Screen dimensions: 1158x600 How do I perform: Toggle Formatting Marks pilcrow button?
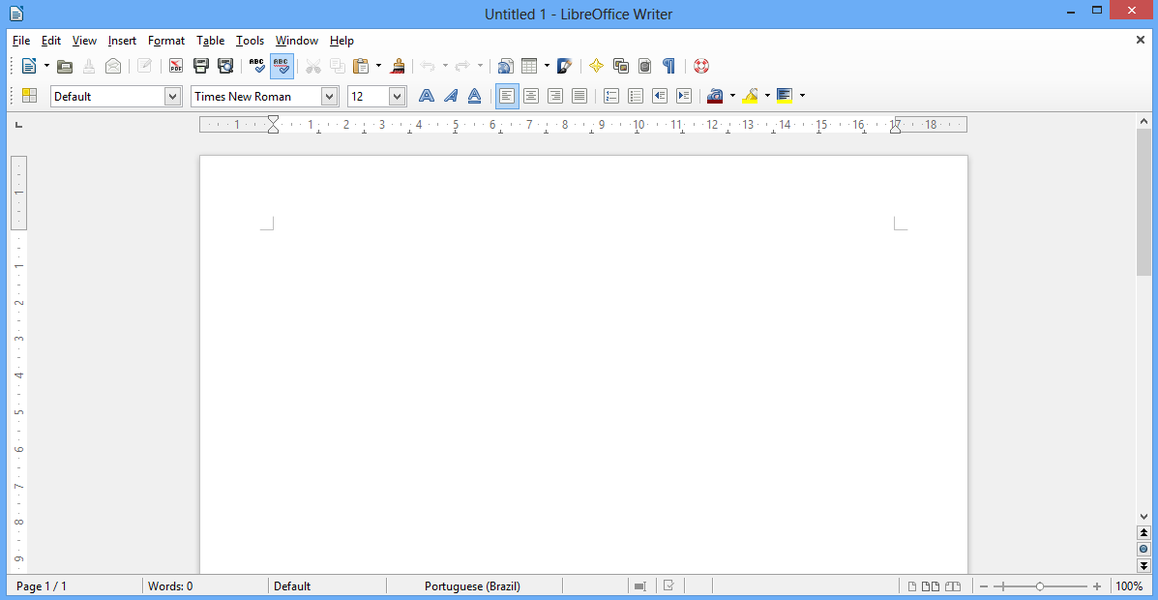[x=669, y=66]
